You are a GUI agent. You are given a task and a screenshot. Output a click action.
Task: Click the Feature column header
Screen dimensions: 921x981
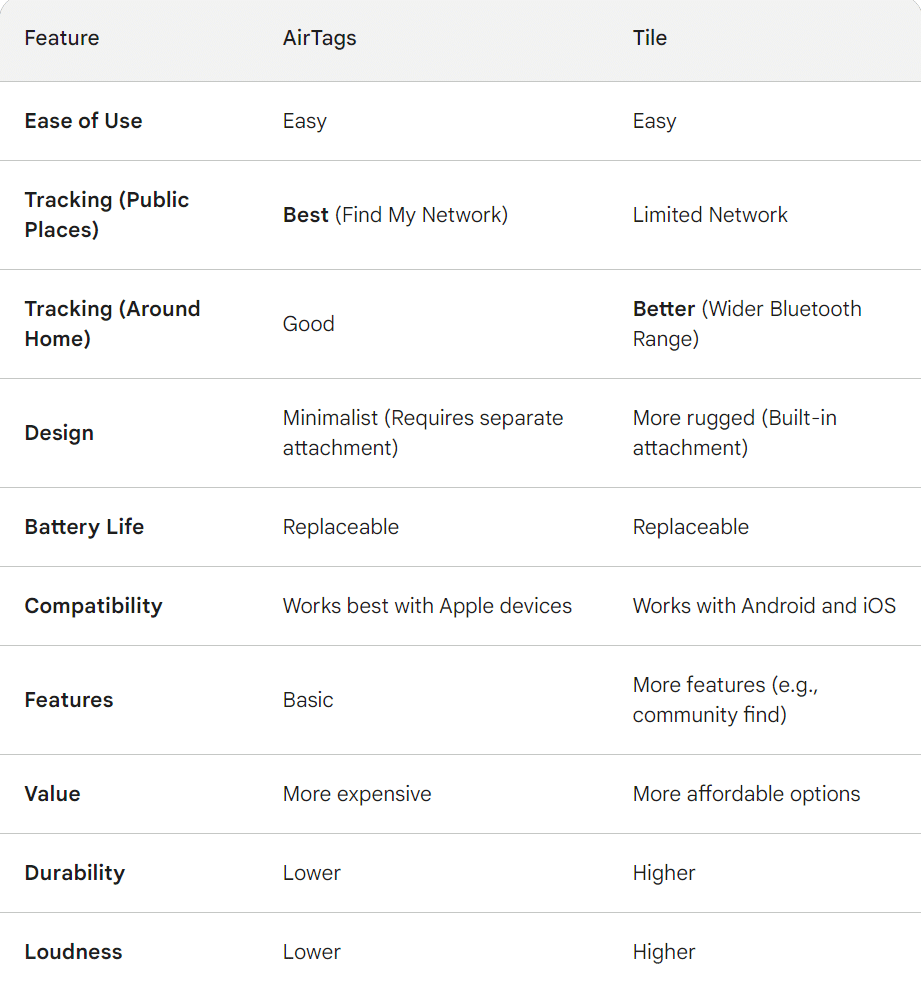(x=62, y=38)
